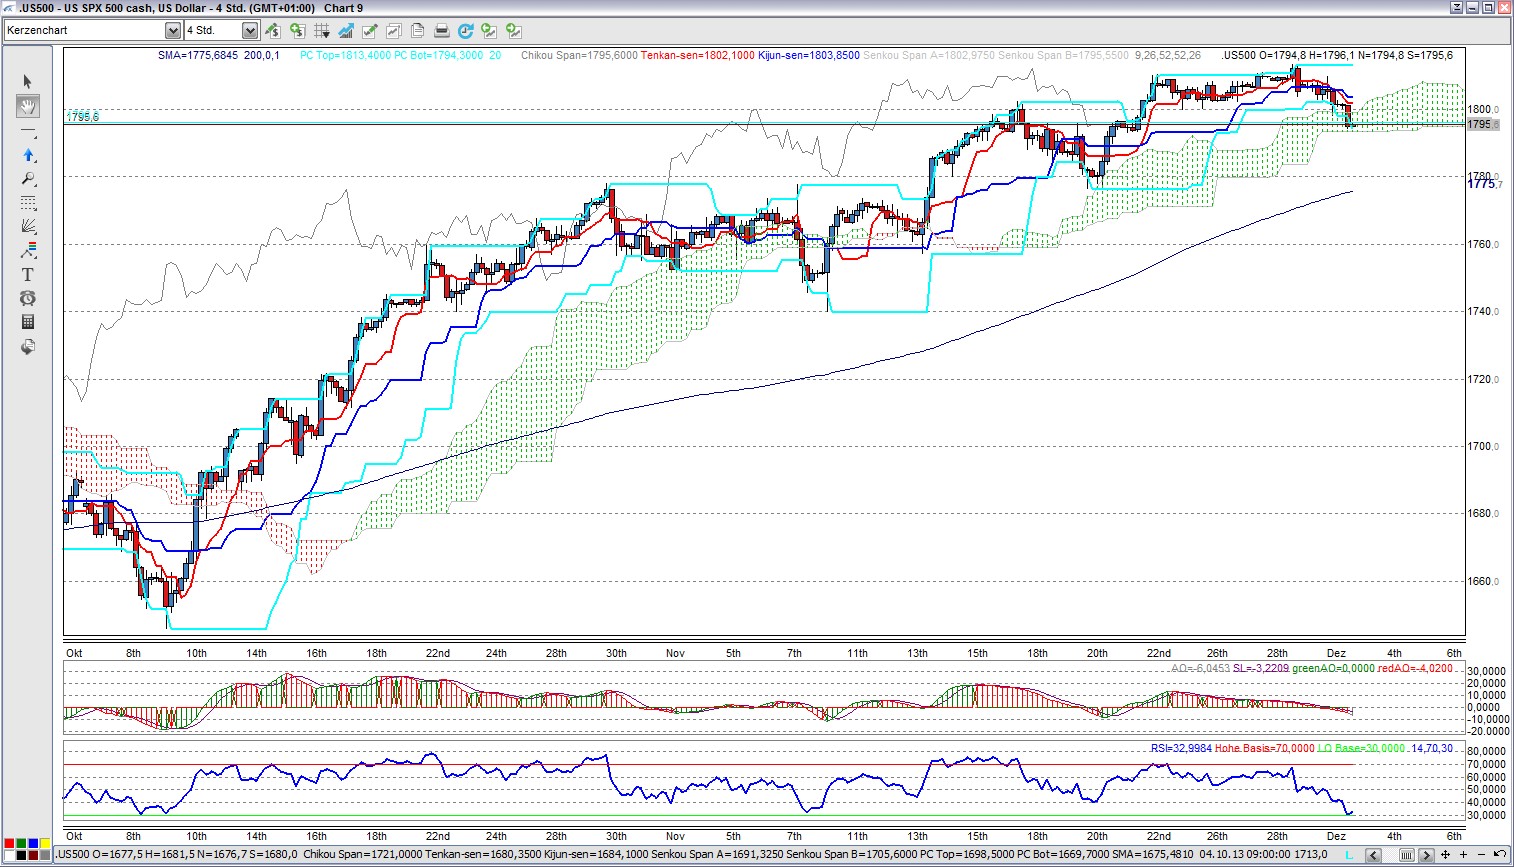Screen dimensions: 1514x867
Task: Select the arrow pointer tool
Action: click(x=27, y=81)
